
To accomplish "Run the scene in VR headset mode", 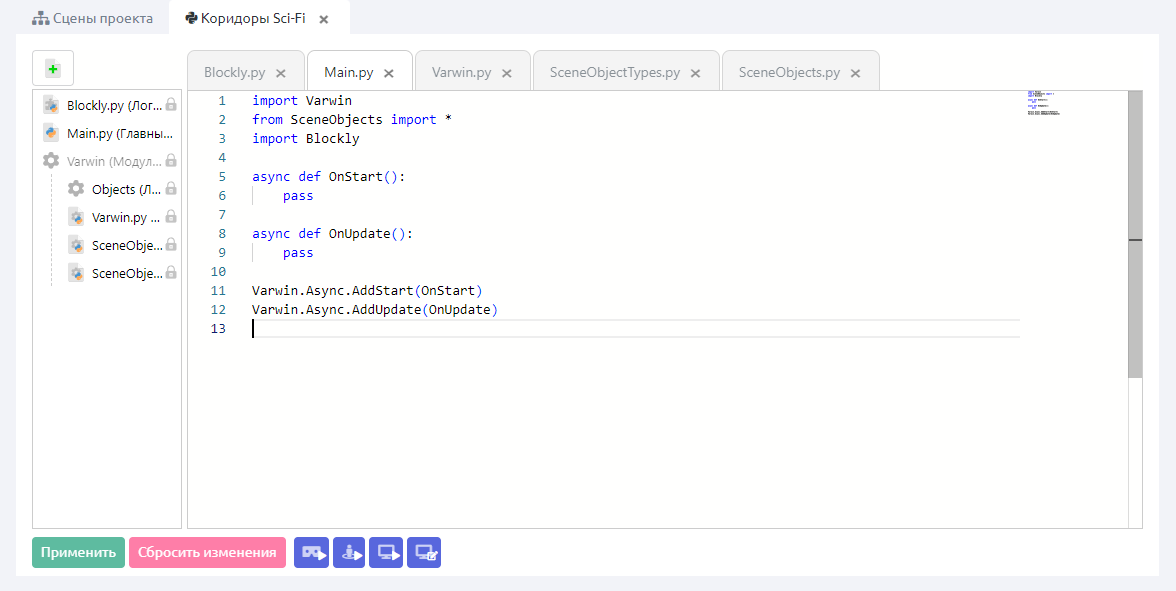I will click(x=313, y=553).
